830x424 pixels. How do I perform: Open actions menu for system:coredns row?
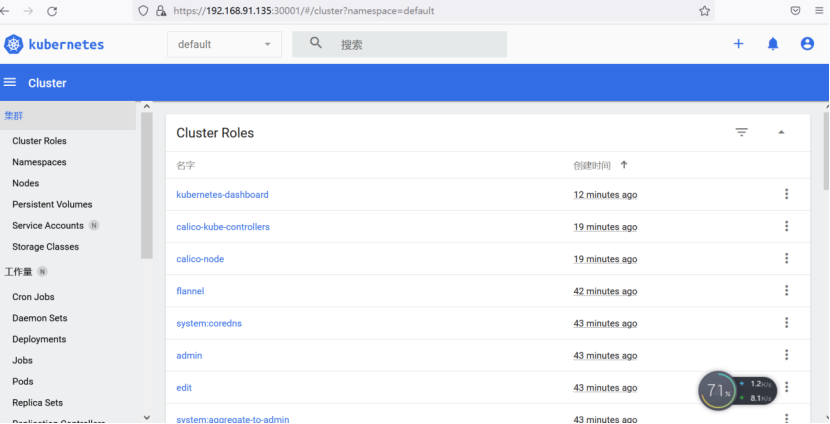coord(787,323)
